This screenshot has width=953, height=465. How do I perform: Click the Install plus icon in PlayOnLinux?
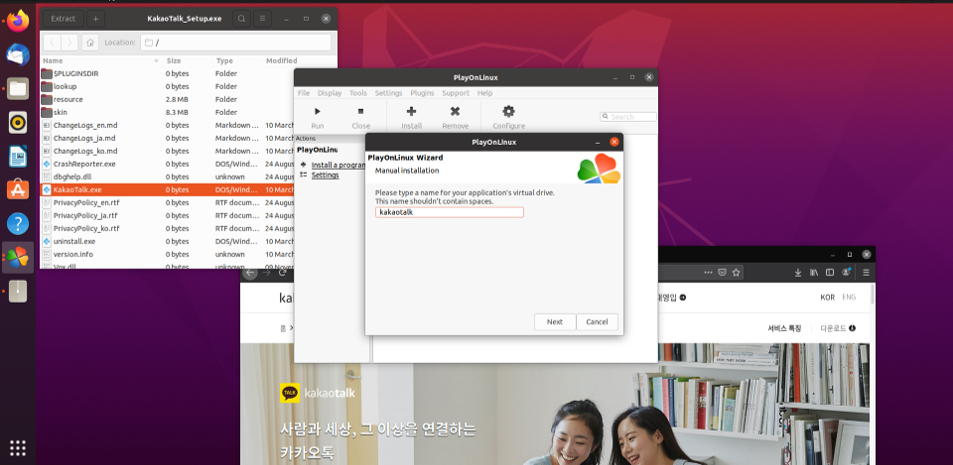point(411,113)
